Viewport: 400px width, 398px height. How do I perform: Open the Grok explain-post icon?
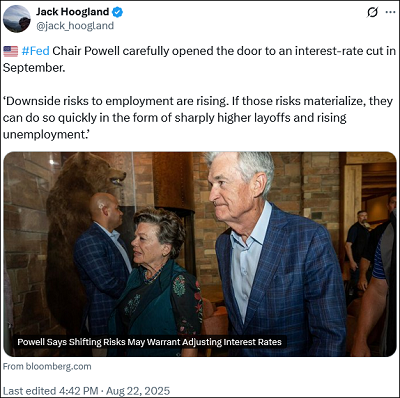pyautogui.click(x=372, y=12)
